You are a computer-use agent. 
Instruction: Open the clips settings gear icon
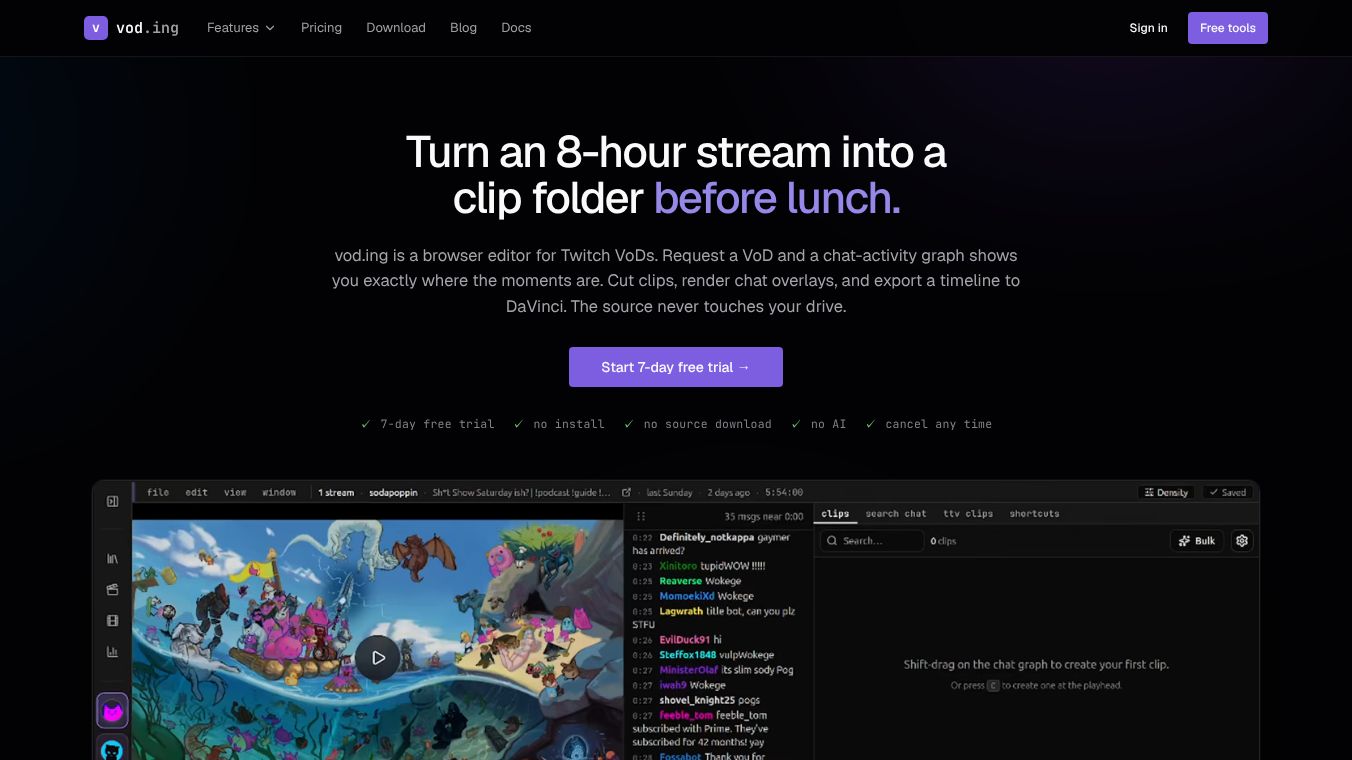click(1242, 541)
